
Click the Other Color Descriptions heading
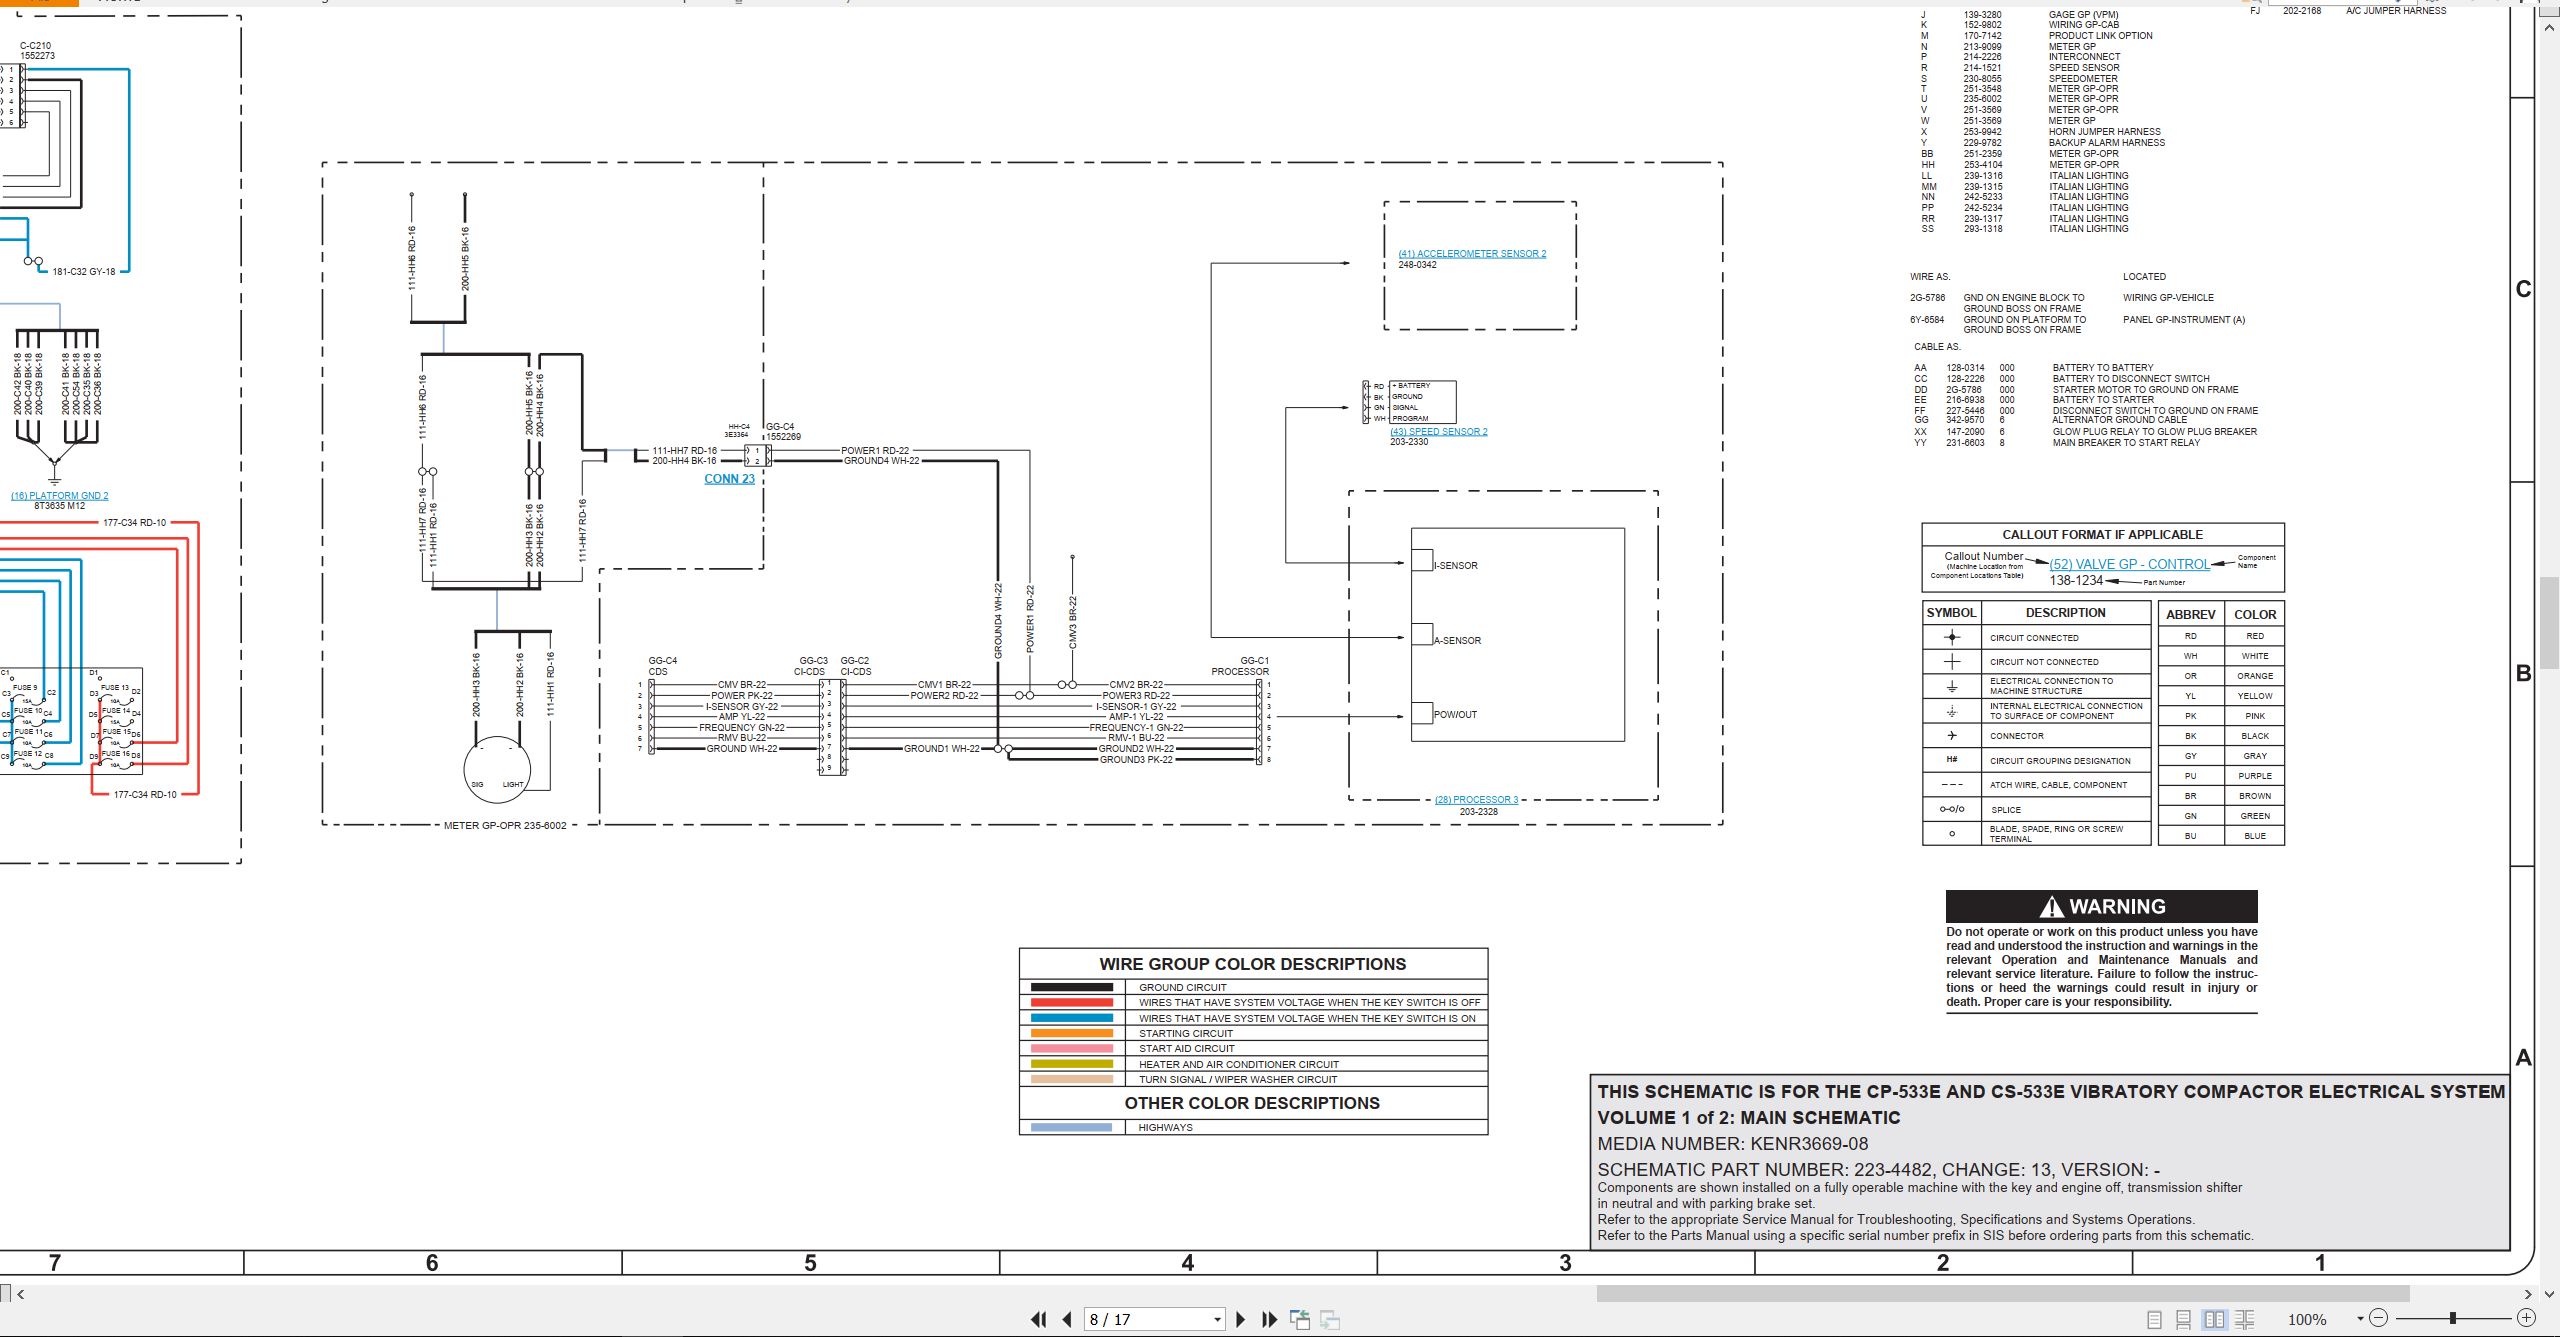point(1252,1103)
